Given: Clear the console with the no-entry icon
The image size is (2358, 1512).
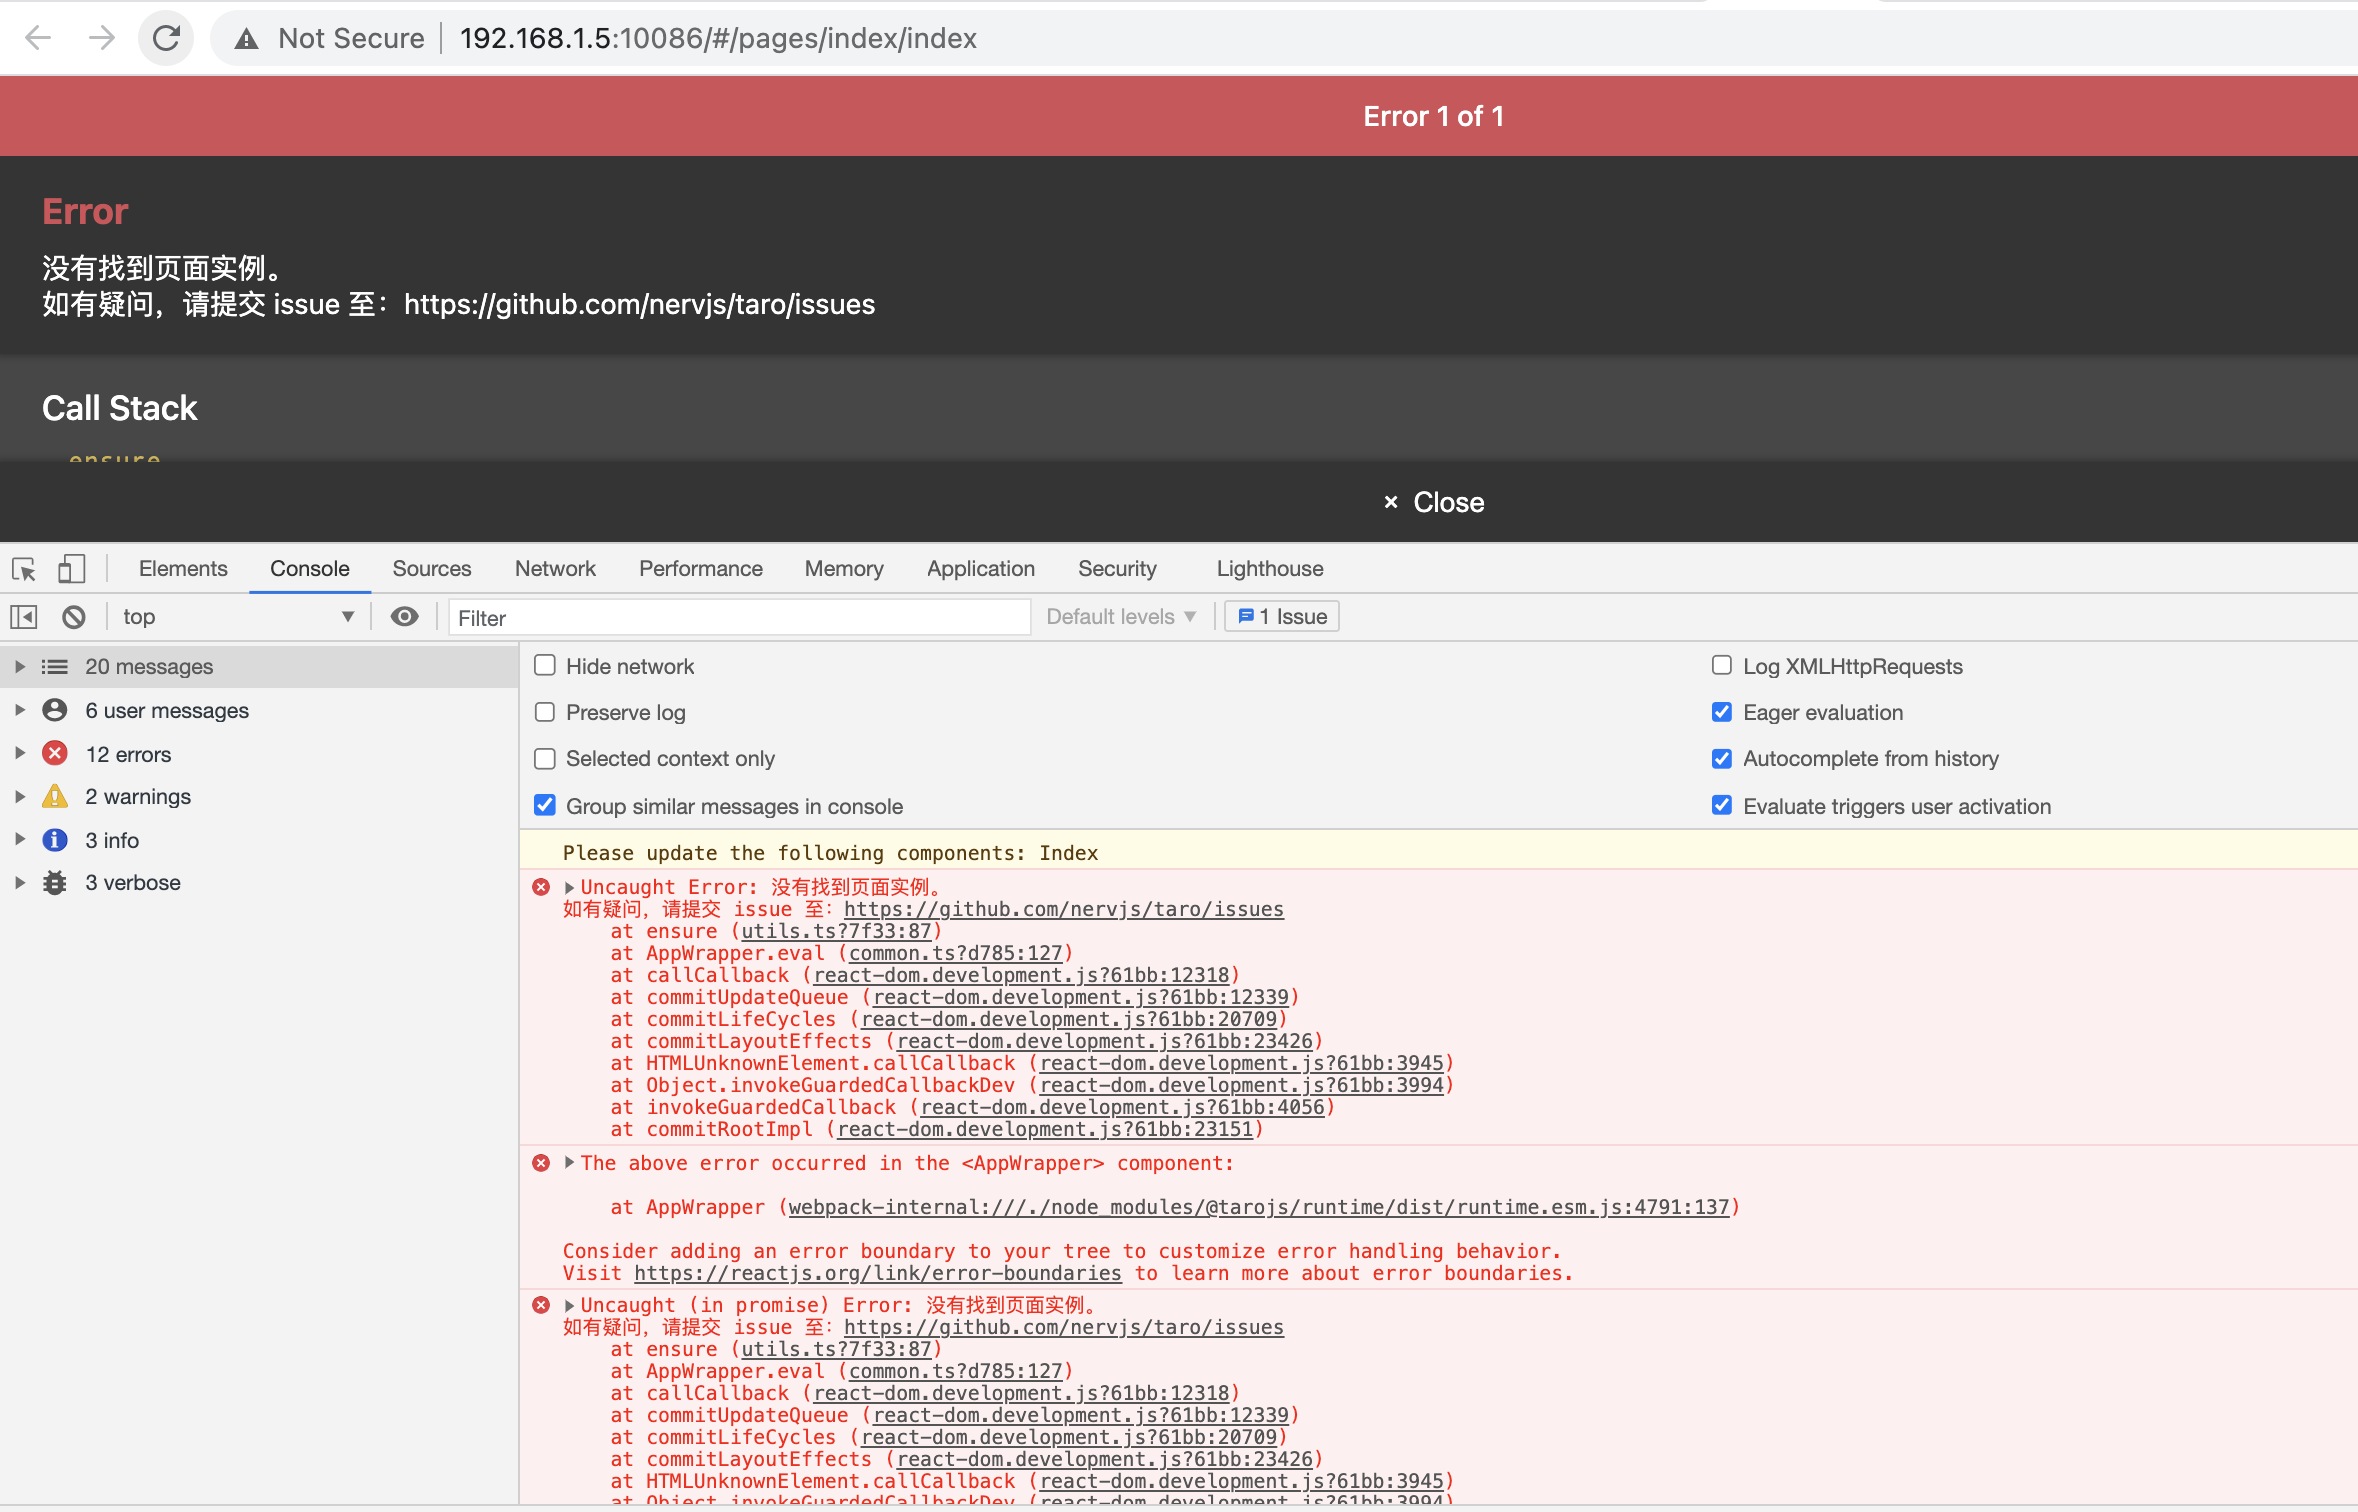Looking at the screenshot, I should point(72,616).
